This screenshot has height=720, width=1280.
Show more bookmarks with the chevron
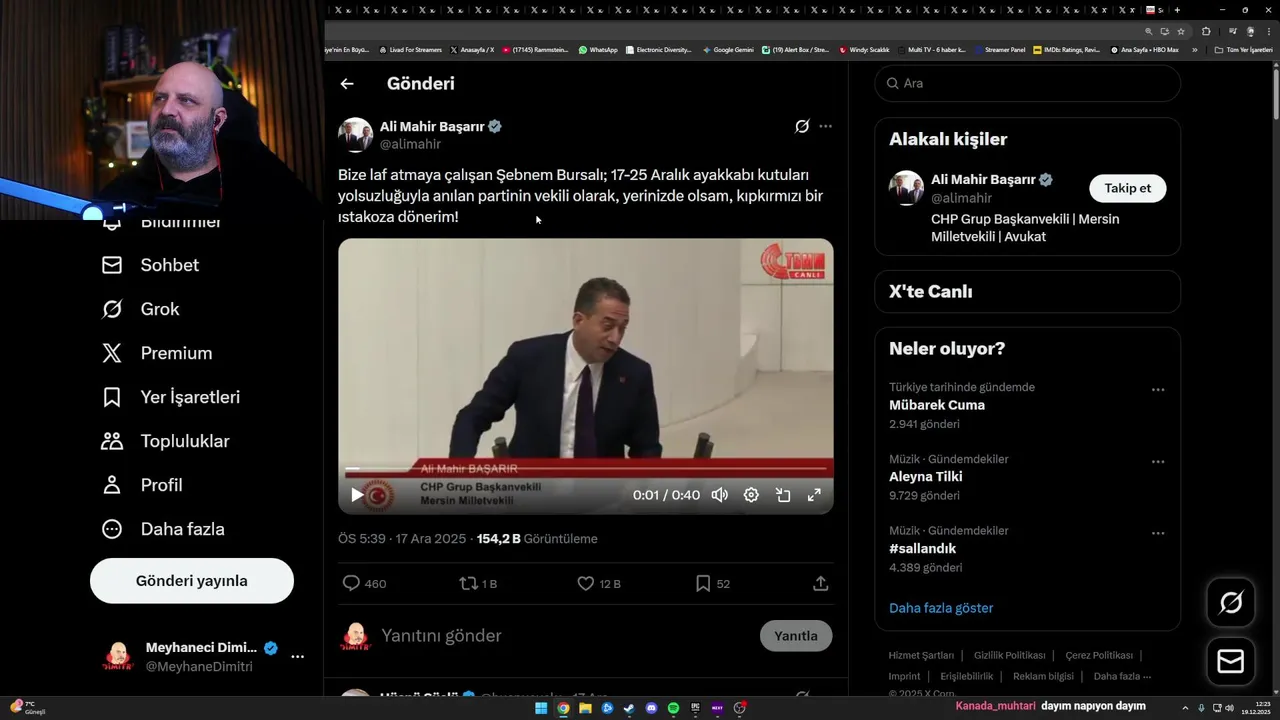tap(1194, 49)
